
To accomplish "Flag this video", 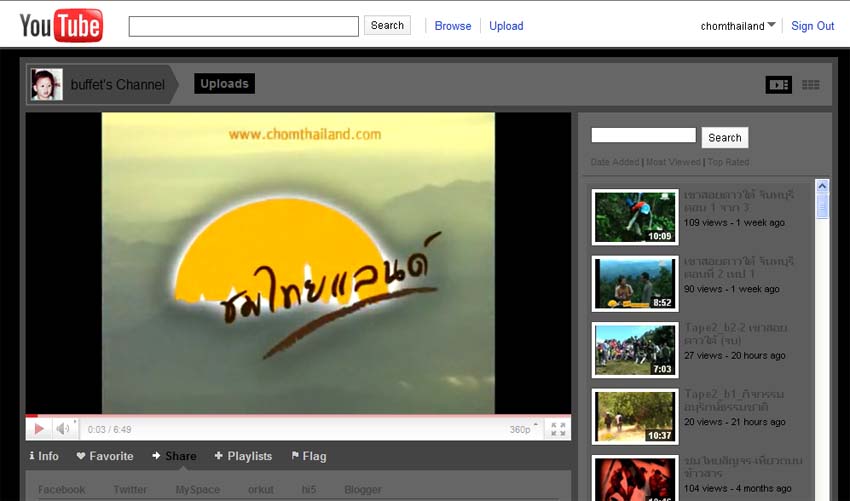I will (309, 456).
